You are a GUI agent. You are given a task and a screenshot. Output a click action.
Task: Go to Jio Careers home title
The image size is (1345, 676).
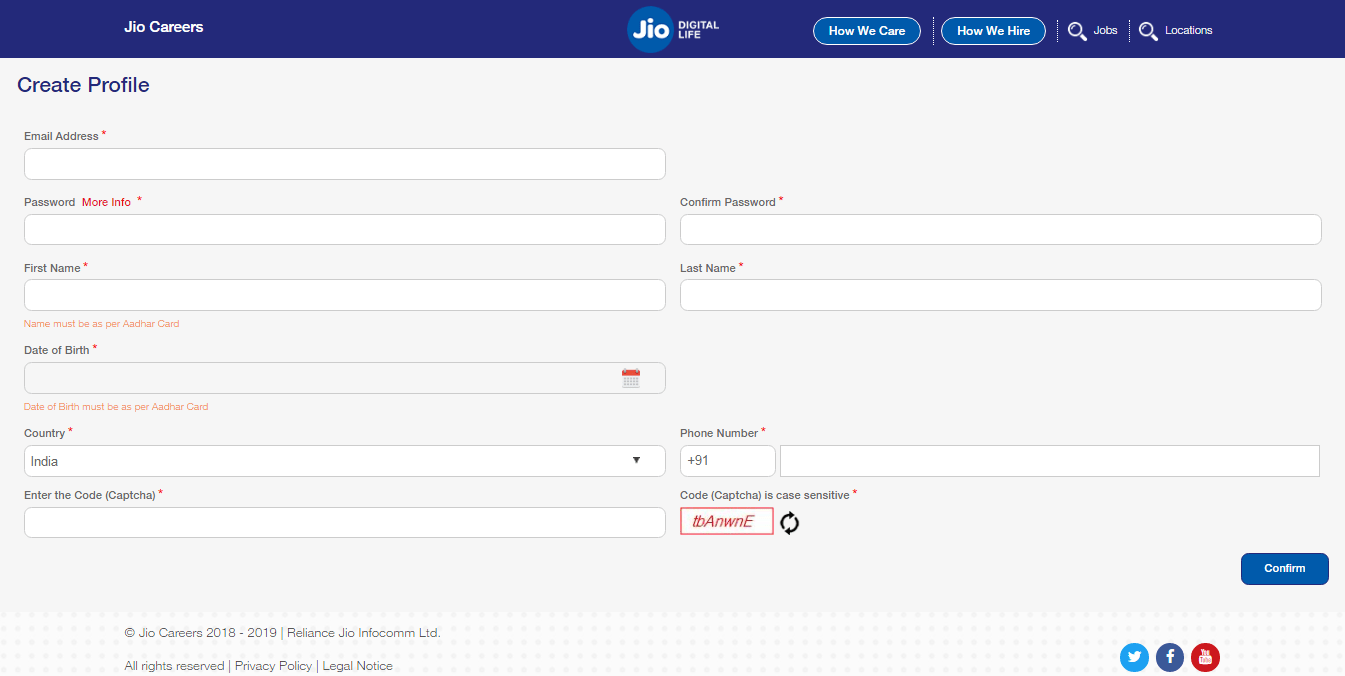163,27
